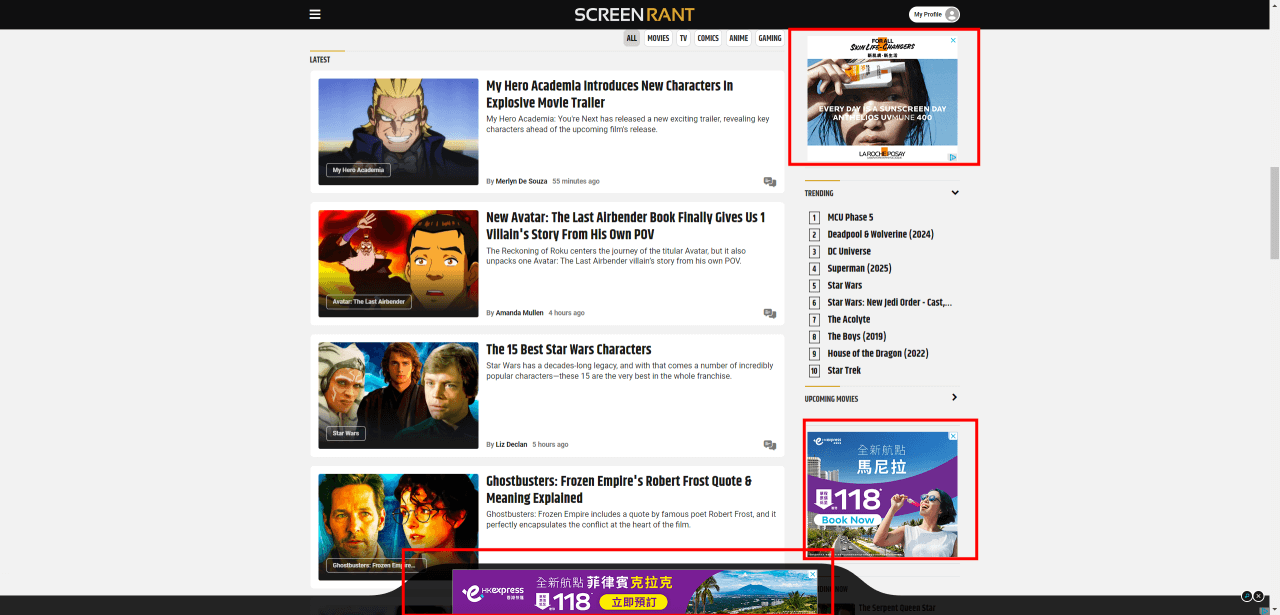
Task: Collapse the Trending section chevron
Action: (955, 193)
